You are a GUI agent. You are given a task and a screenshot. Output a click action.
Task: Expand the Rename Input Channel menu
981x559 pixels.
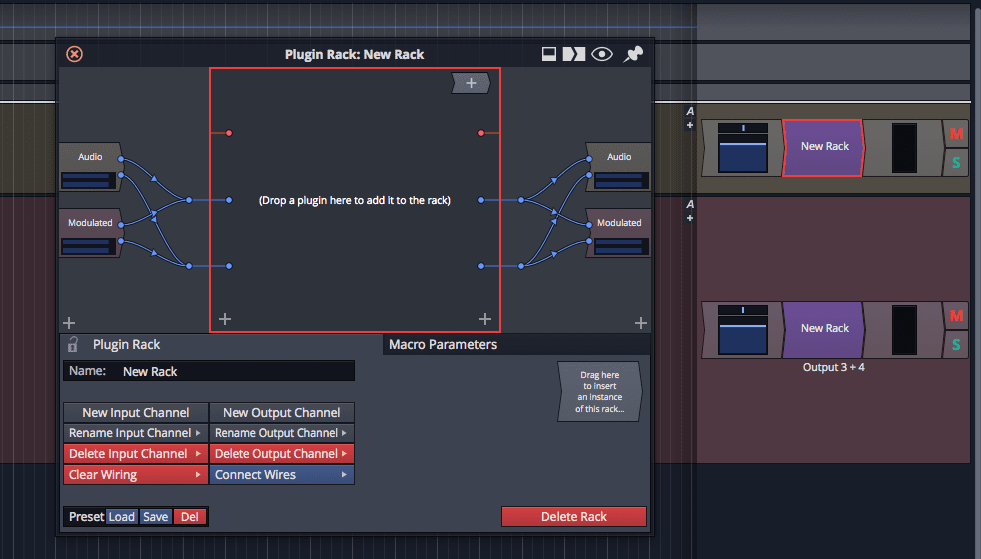click(x=135, y=433)
